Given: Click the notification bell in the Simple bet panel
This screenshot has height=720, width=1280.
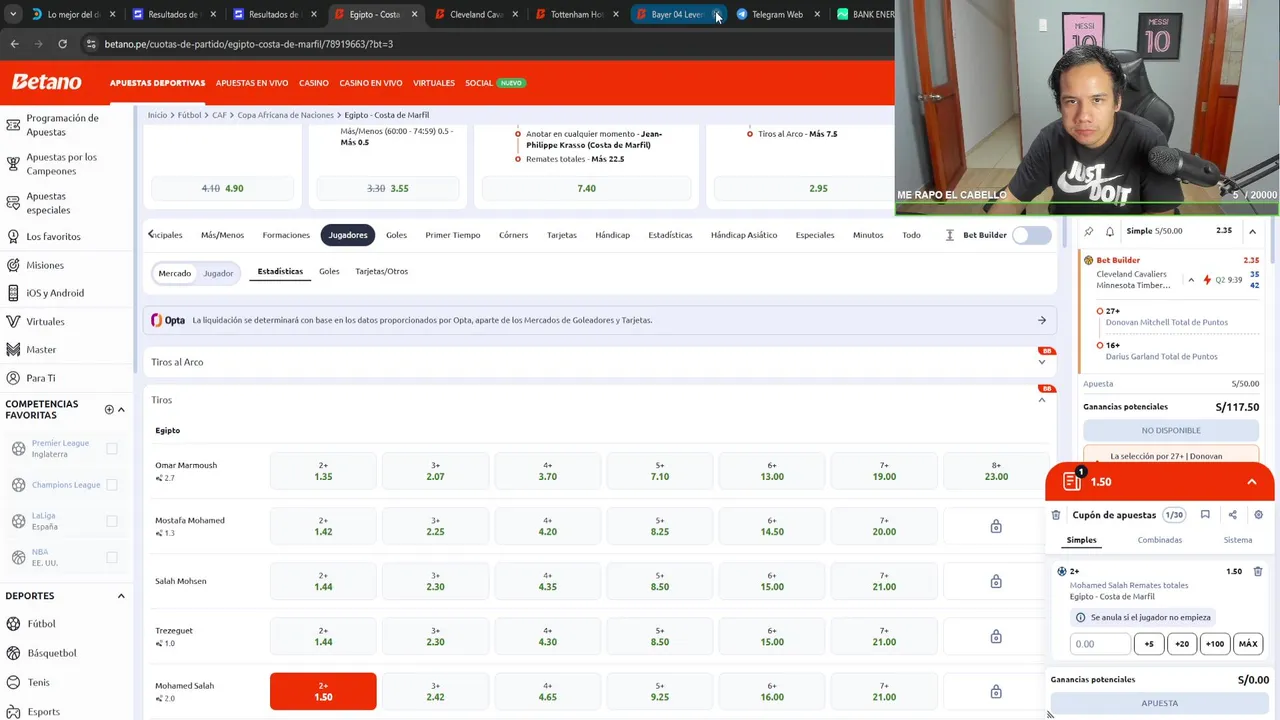Looking at the screenshot, I should pos(1110,231).
